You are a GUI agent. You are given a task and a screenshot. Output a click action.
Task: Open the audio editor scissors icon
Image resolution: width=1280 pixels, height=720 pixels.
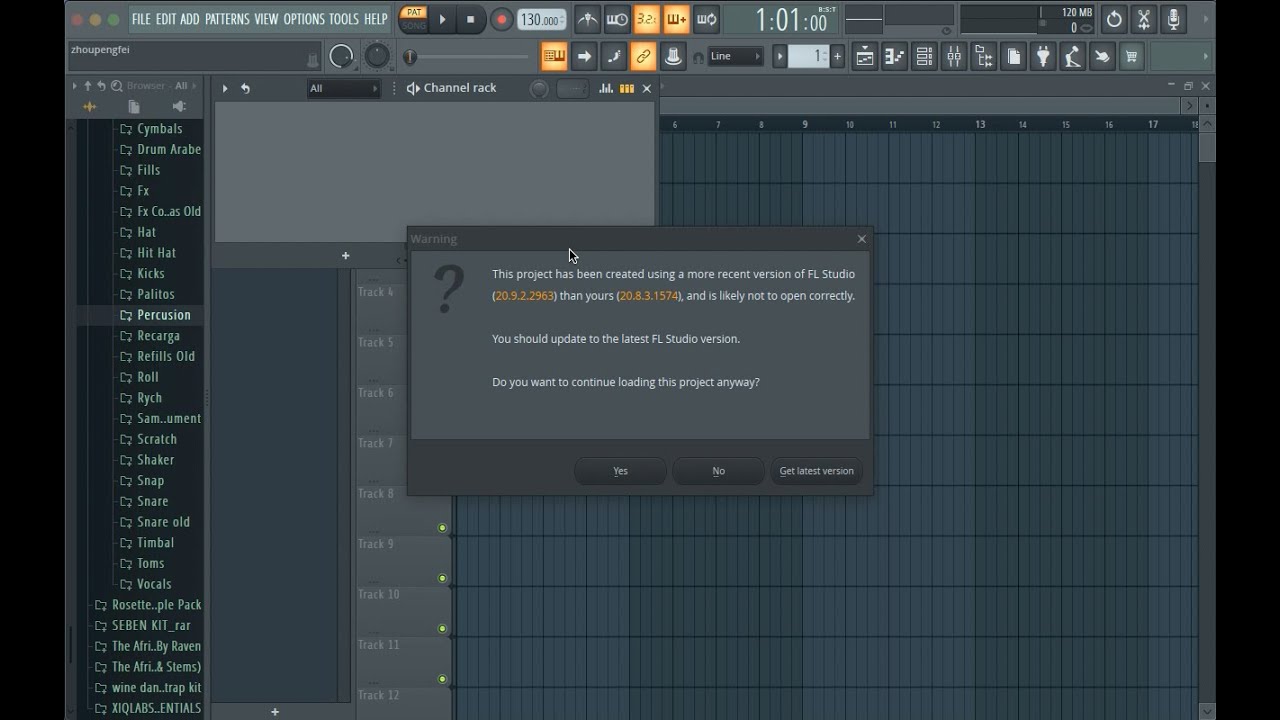pyautogui.click(x=1144, y=19)
